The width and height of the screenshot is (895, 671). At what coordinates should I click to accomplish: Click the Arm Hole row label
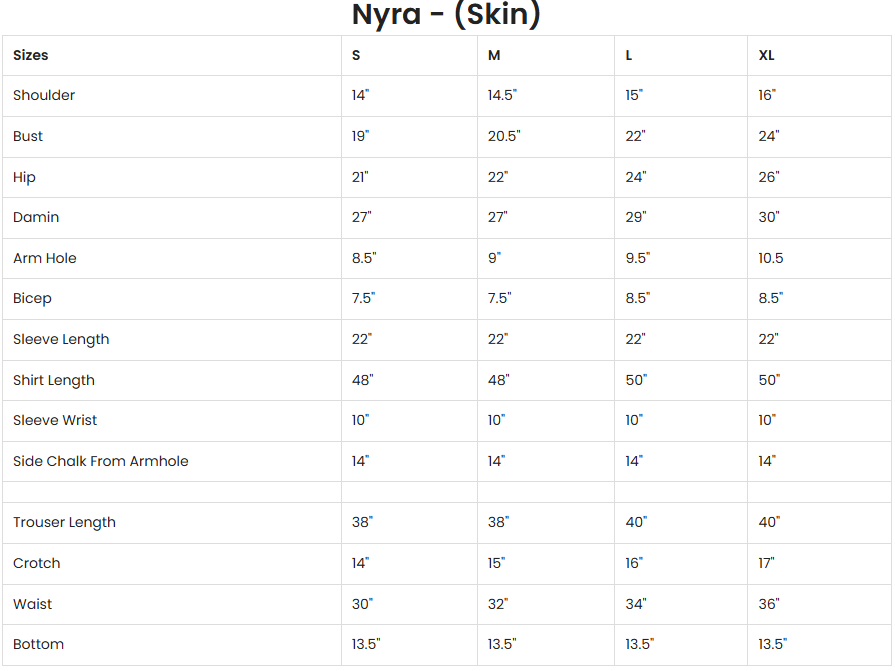45,258
